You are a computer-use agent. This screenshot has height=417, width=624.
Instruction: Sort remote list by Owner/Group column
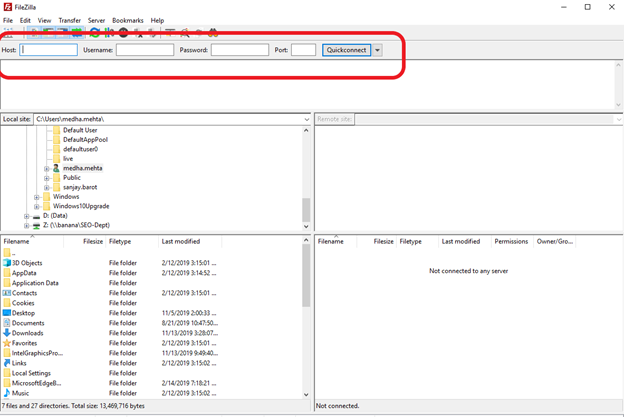coord(554,242)
